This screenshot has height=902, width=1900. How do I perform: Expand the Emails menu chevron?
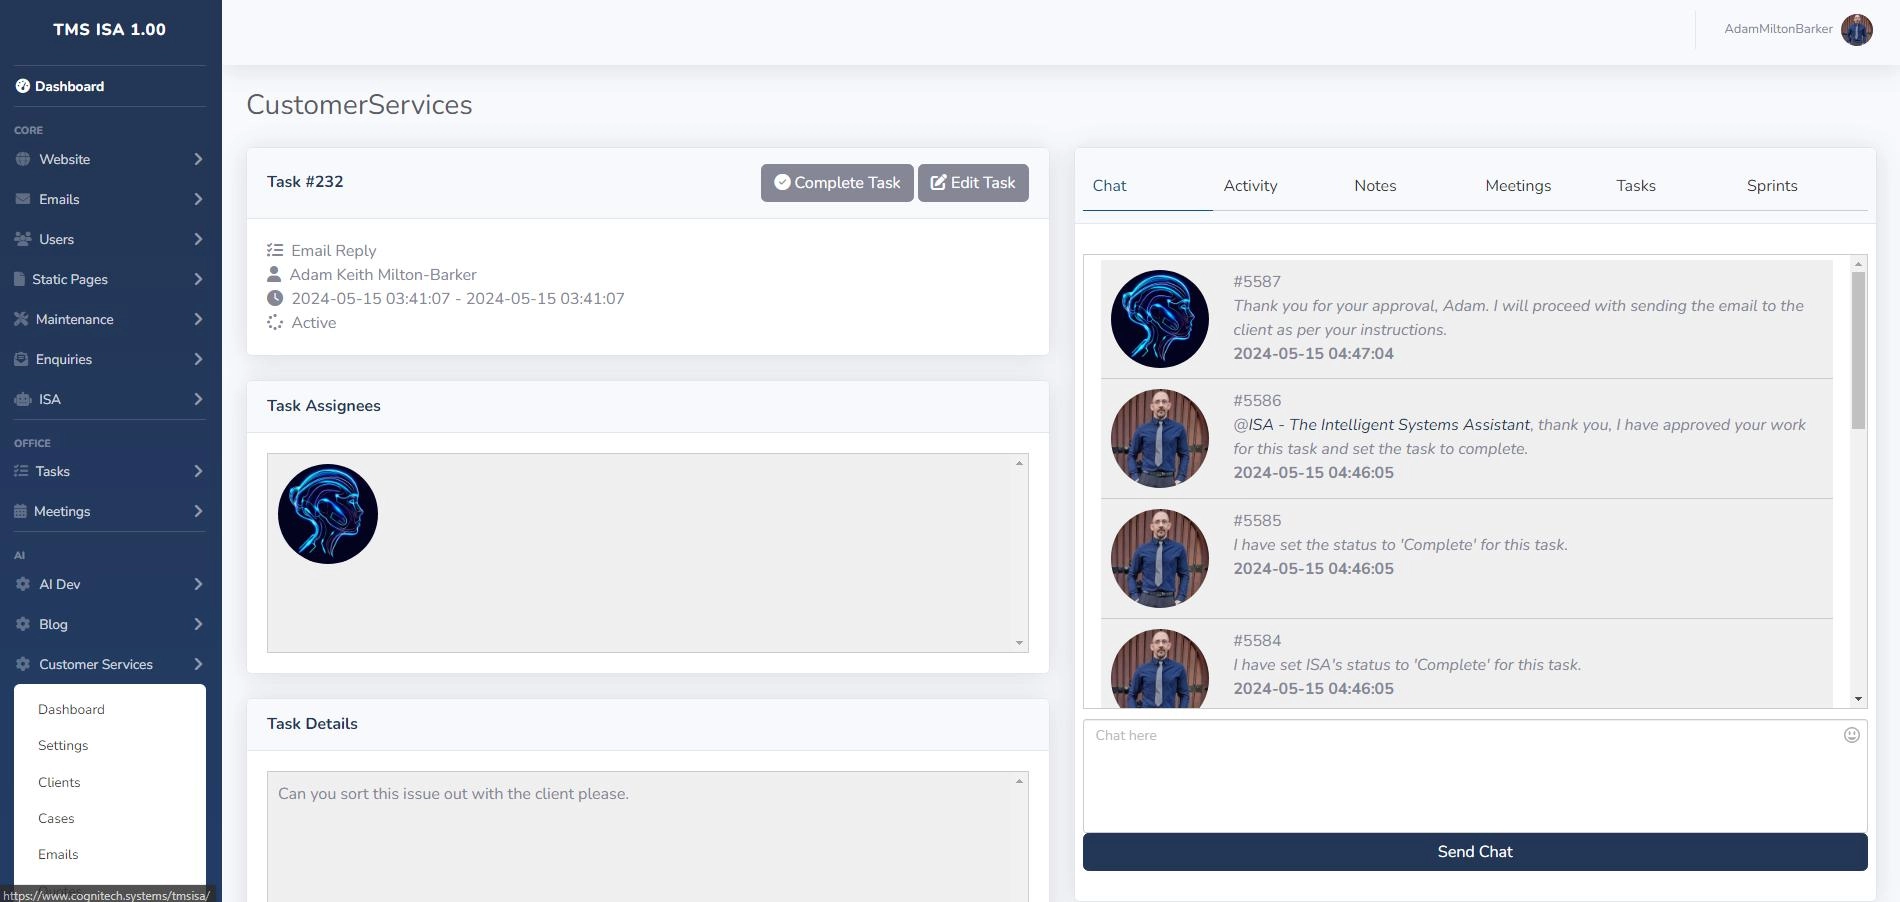click(x=198, y=199)
